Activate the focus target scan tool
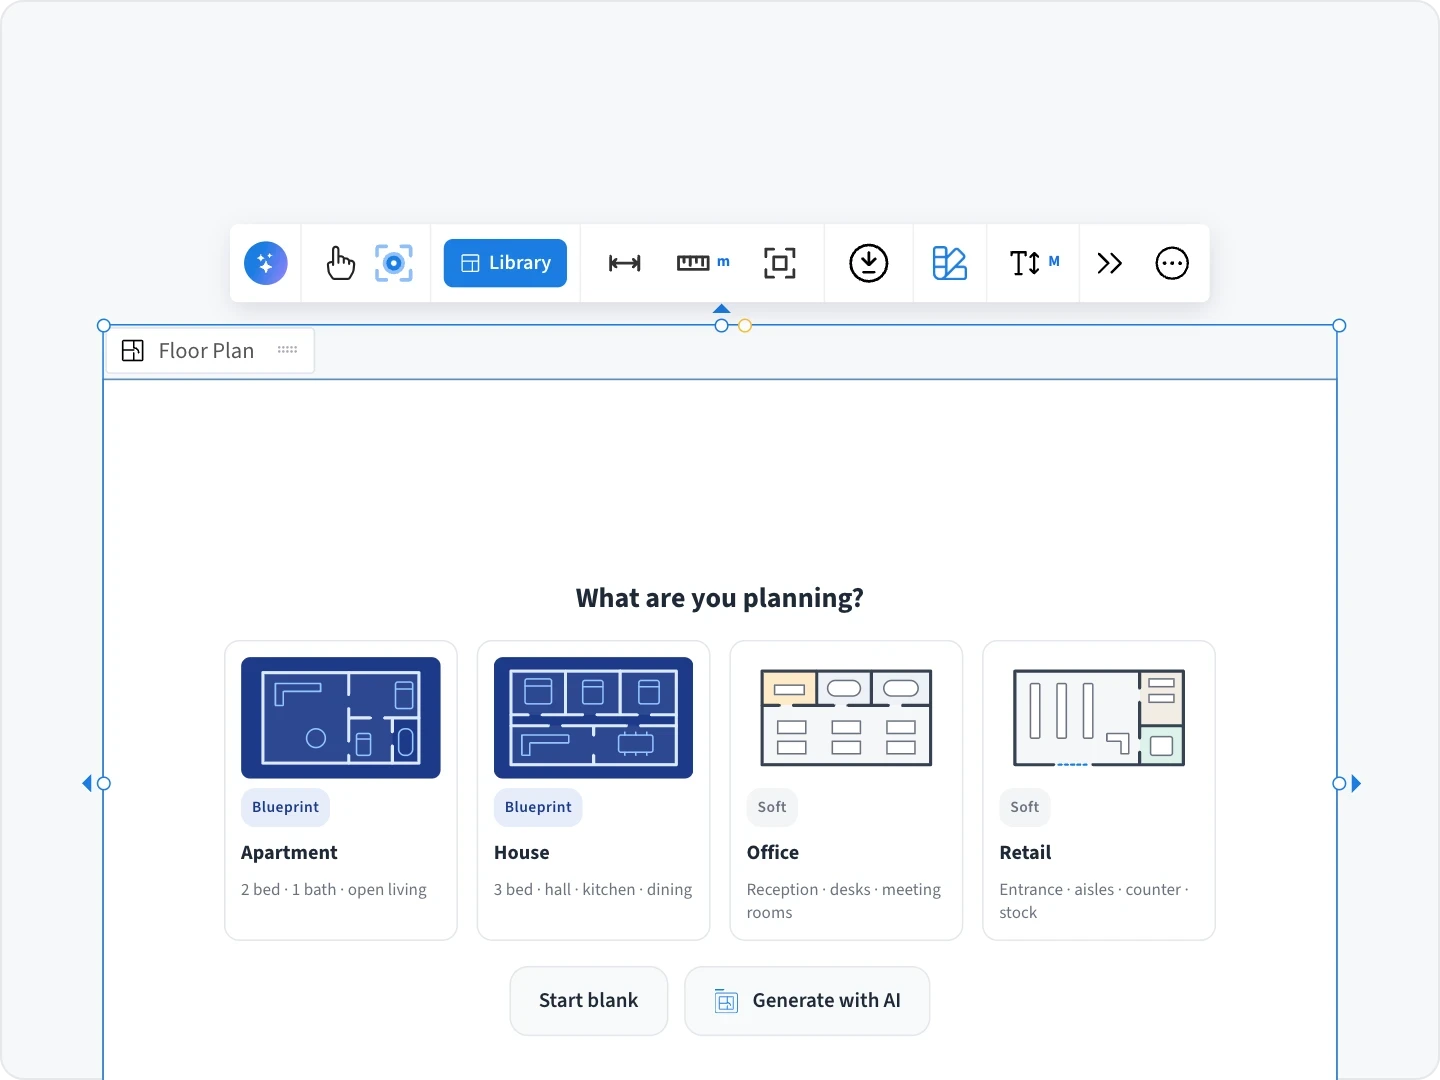1440x1080 pixels. pyautogui.click(x=394, y=263)
